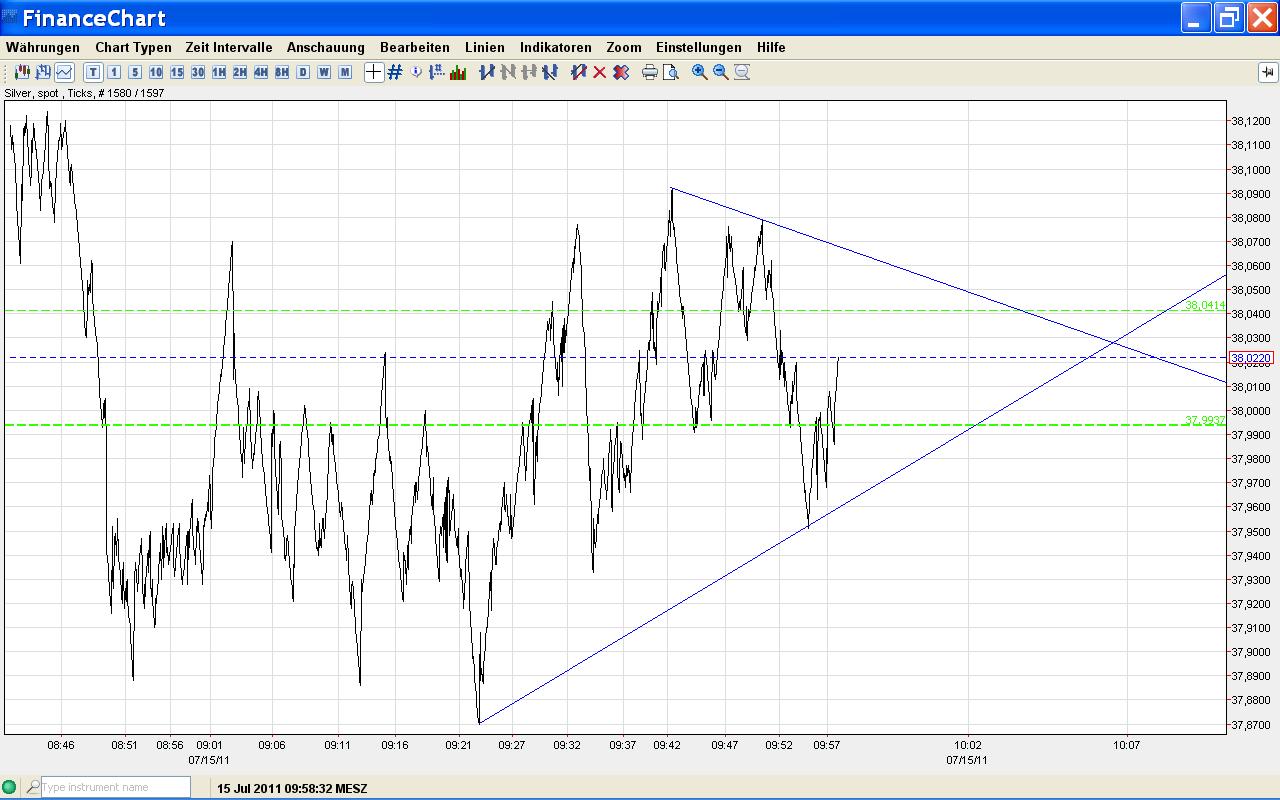Click the 09:42 time axis label
Screen dimensions: 1280x800
pos(668,745)
